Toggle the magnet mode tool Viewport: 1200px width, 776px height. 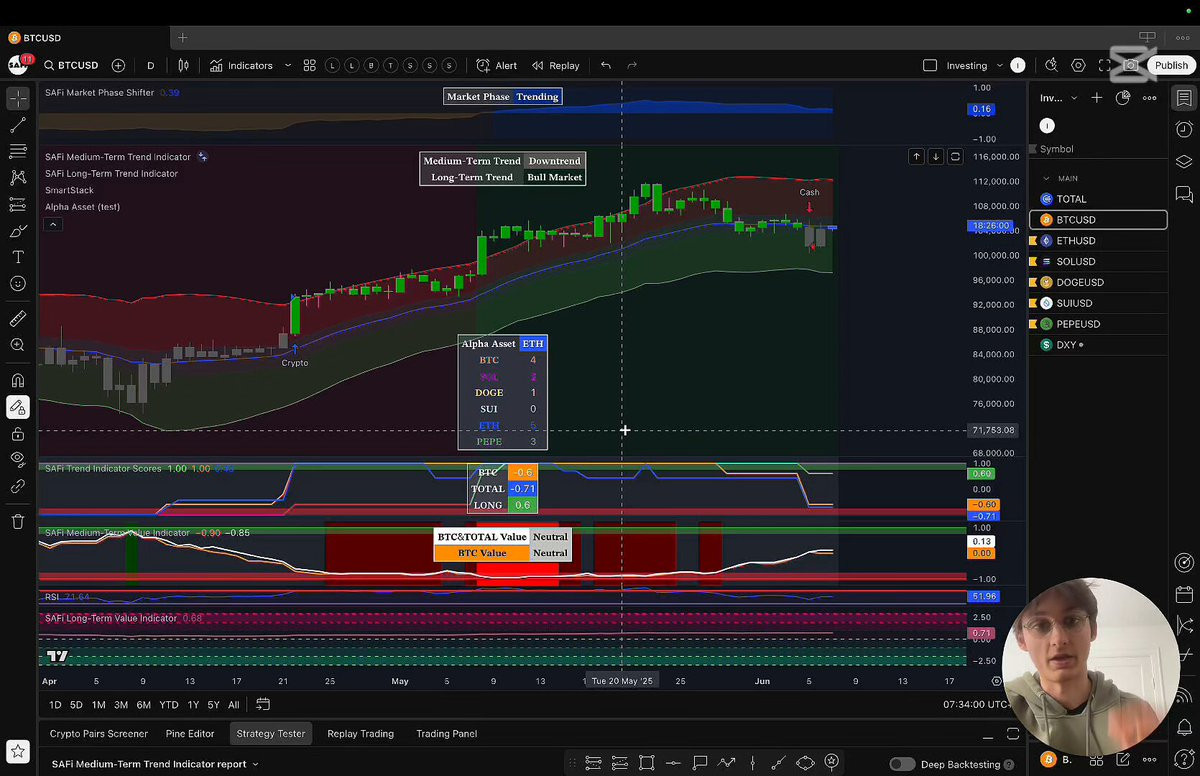tap(18, 380)
